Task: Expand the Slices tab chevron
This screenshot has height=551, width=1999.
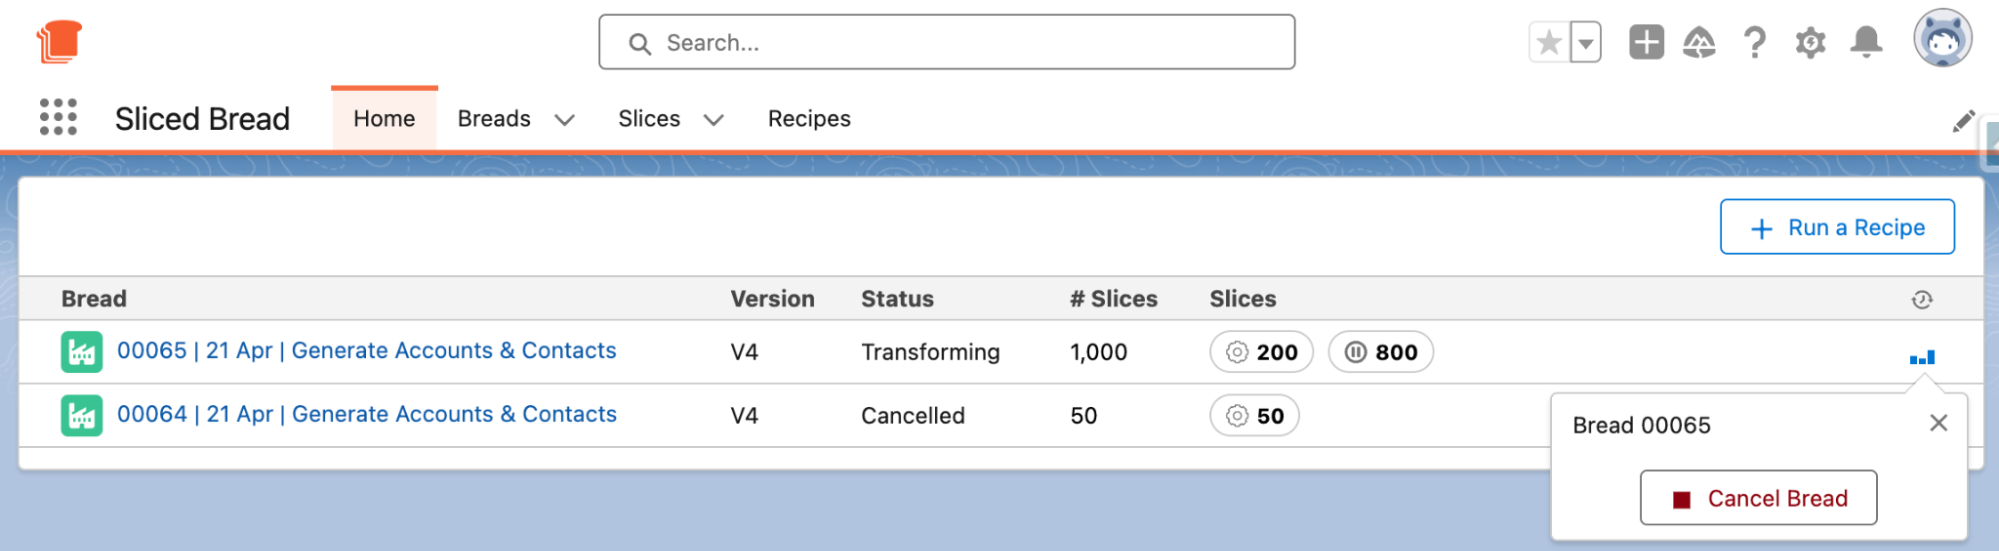Action: pos(713,120)
